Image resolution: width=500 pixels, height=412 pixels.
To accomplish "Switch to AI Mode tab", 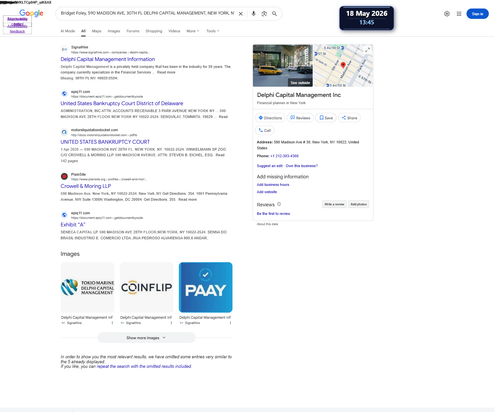I will coord(68,31).
